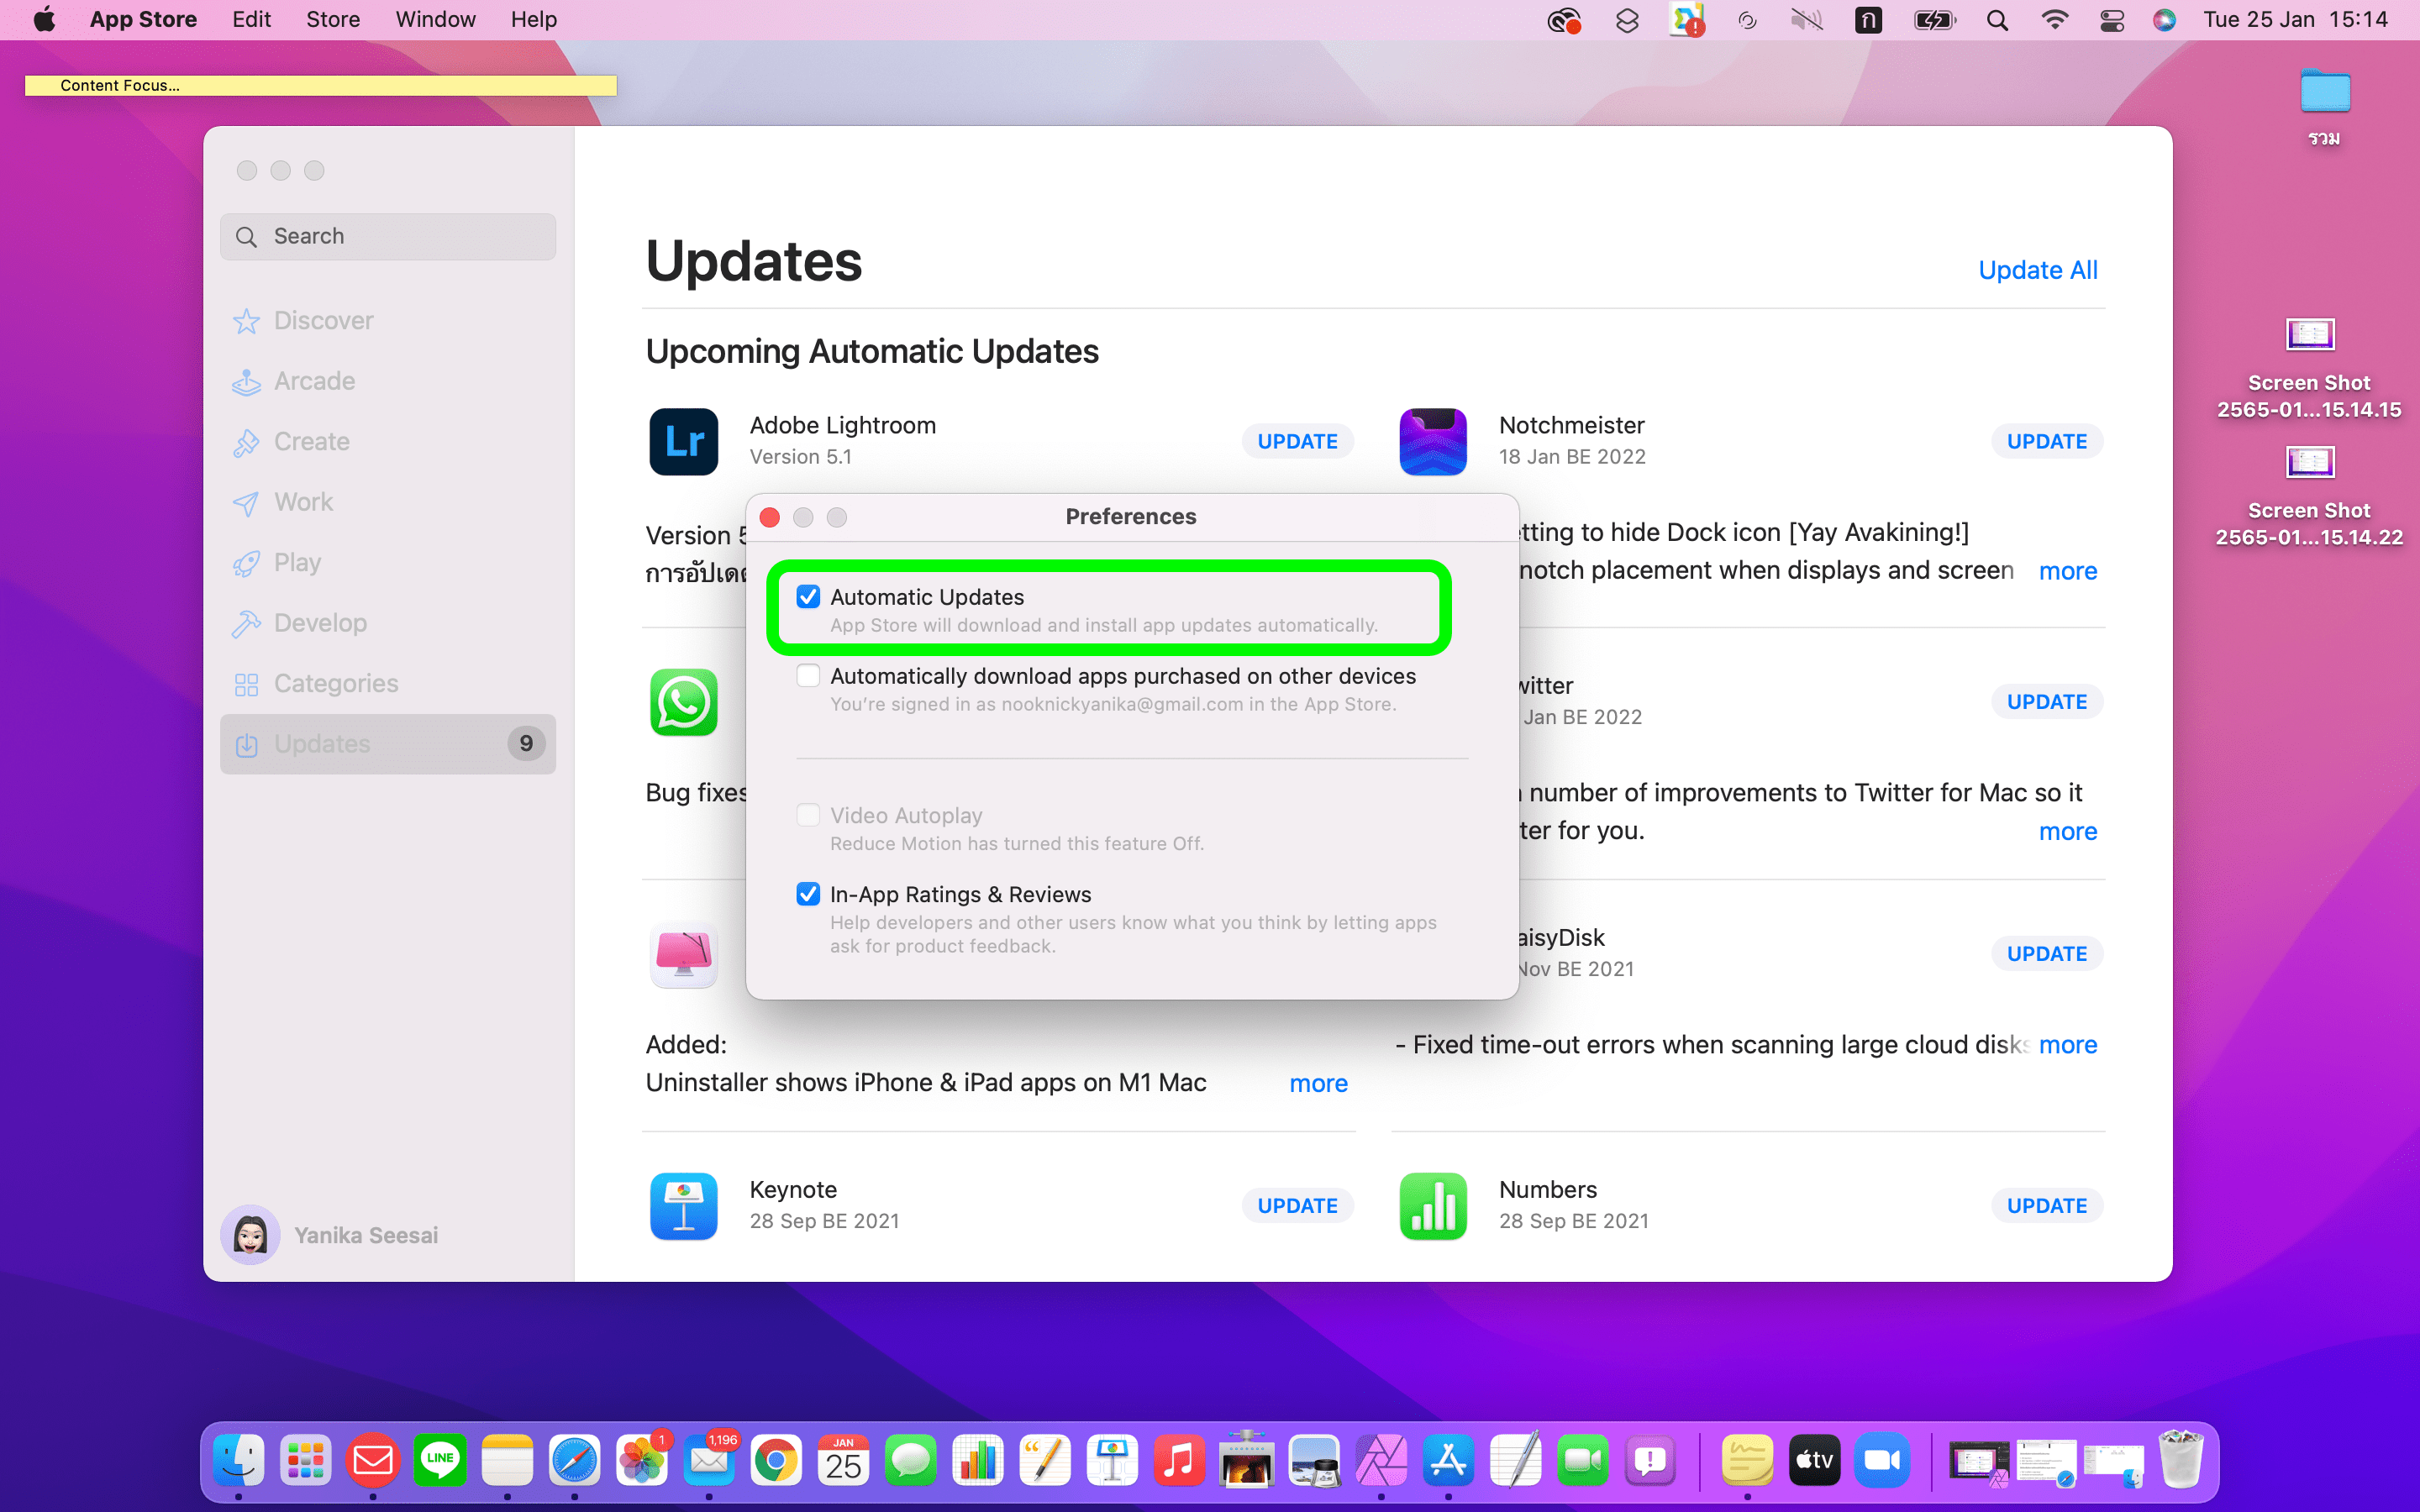
Task: Update the Keynote app
Action: (1297, 1205)
